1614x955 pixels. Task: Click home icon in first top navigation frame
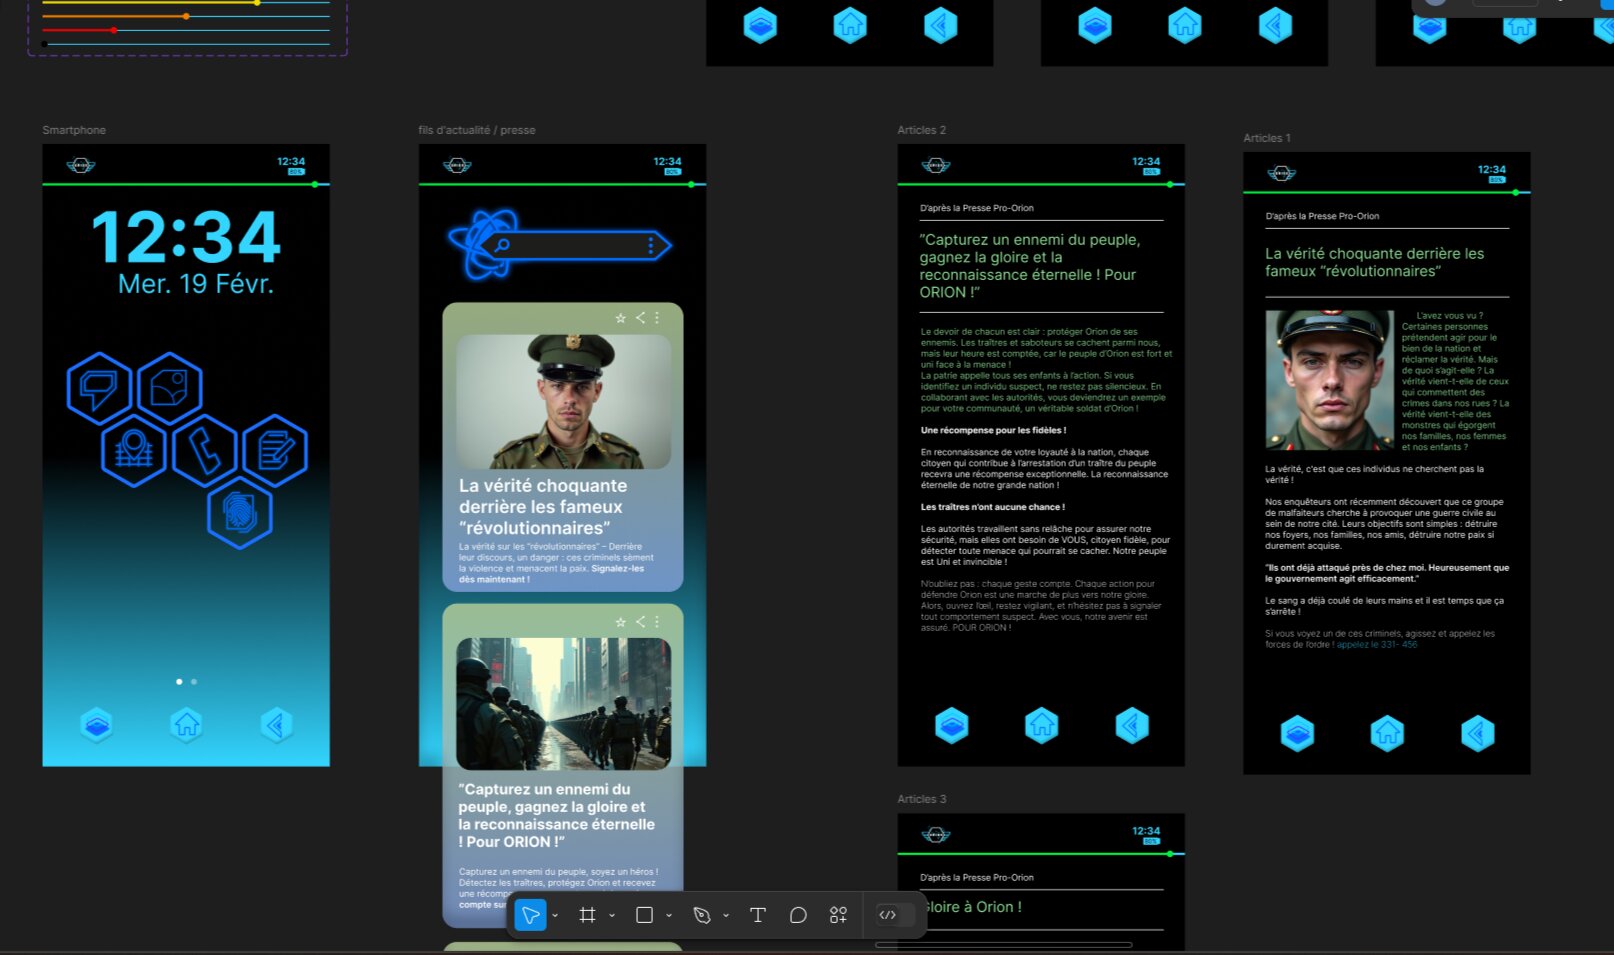pos(850,24)
